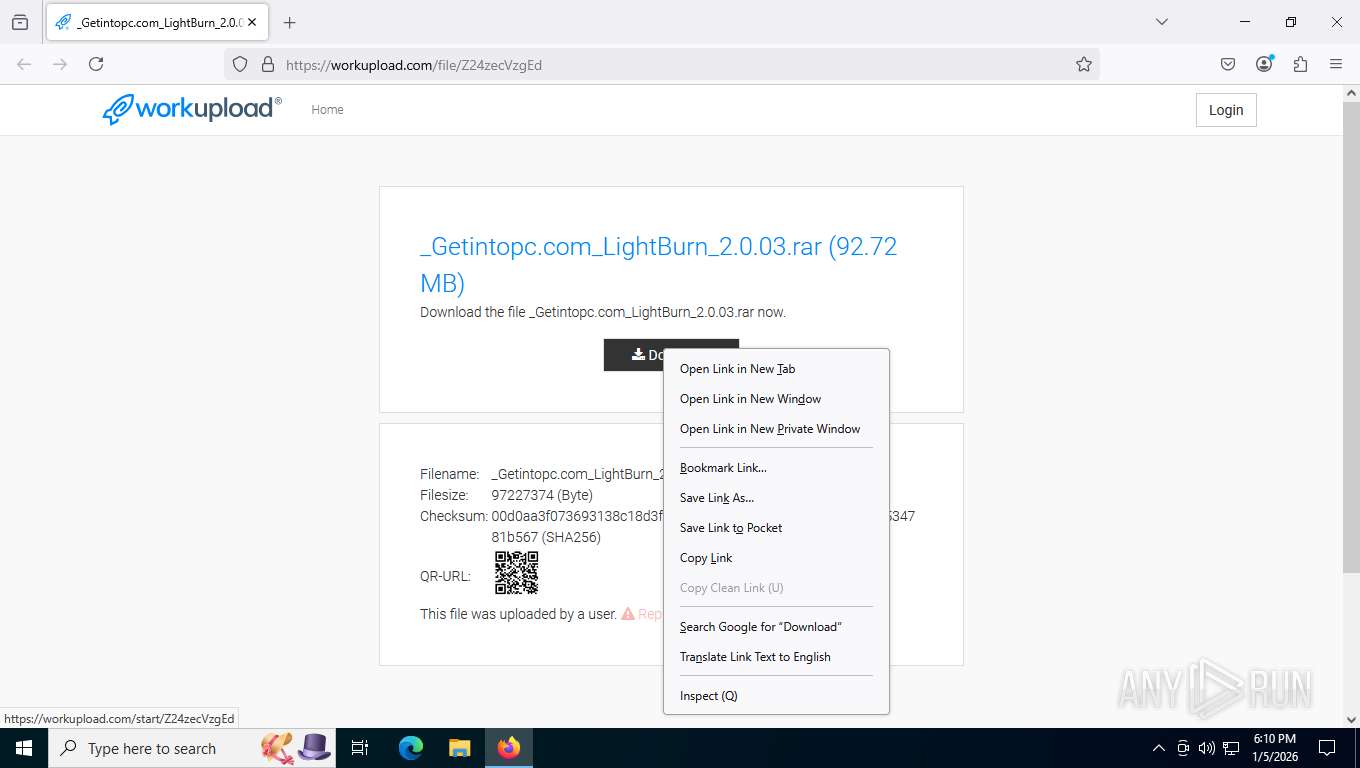Viewport: 1360px width, 768px height.
Task: Click the _Getintopc.com_LightBurn_2.0.03.rar file title link
Action: [658, 264]
